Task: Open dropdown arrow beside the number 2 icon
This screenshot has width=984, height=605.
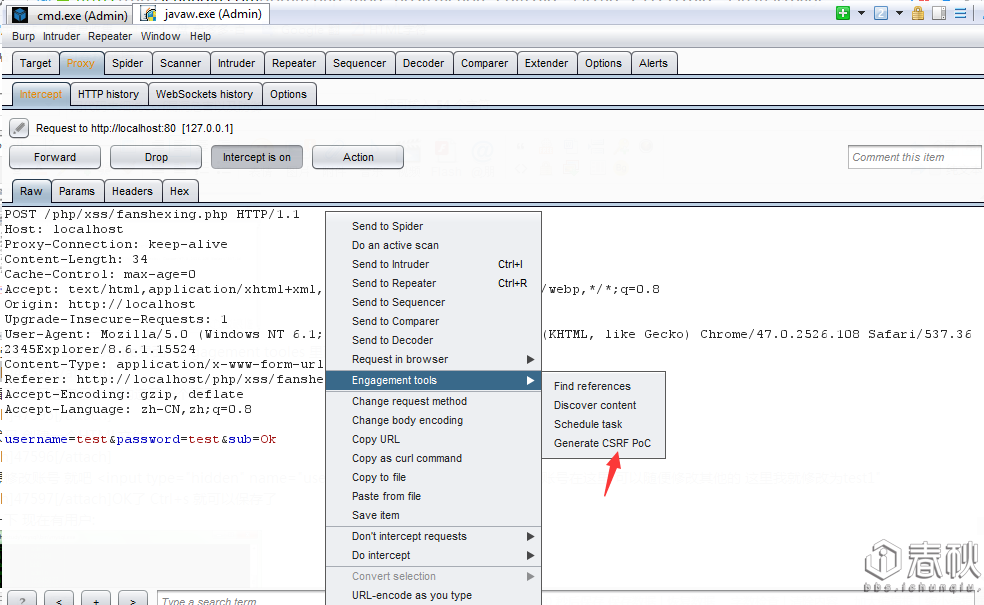Action: pos(899,13)
